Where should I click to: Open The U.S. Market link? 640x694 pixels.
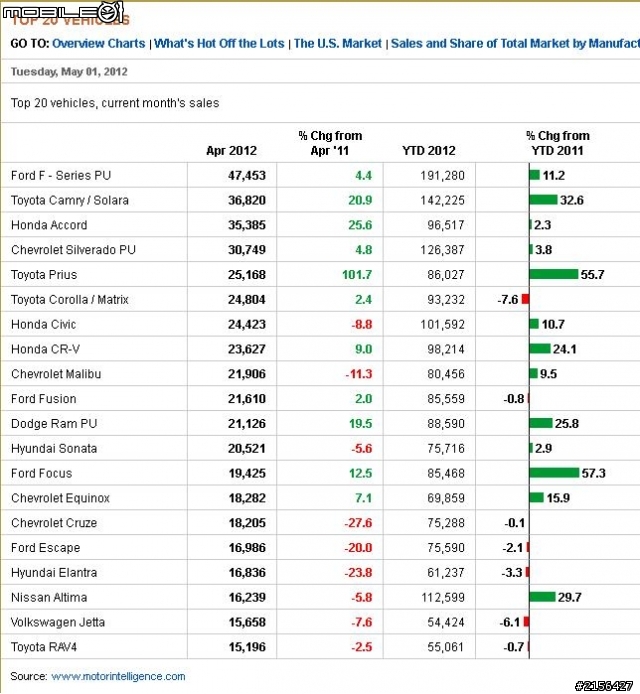tap(338, 43)
